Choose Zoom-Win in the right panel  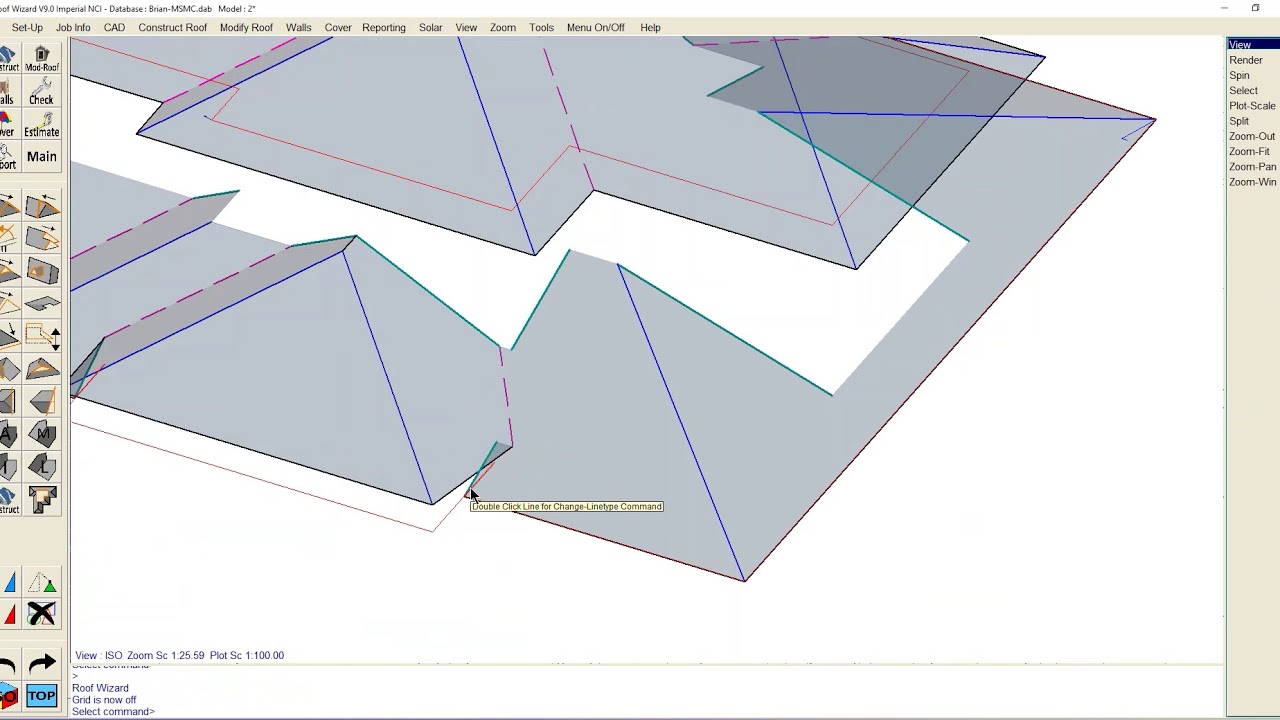pos(1252,182)
